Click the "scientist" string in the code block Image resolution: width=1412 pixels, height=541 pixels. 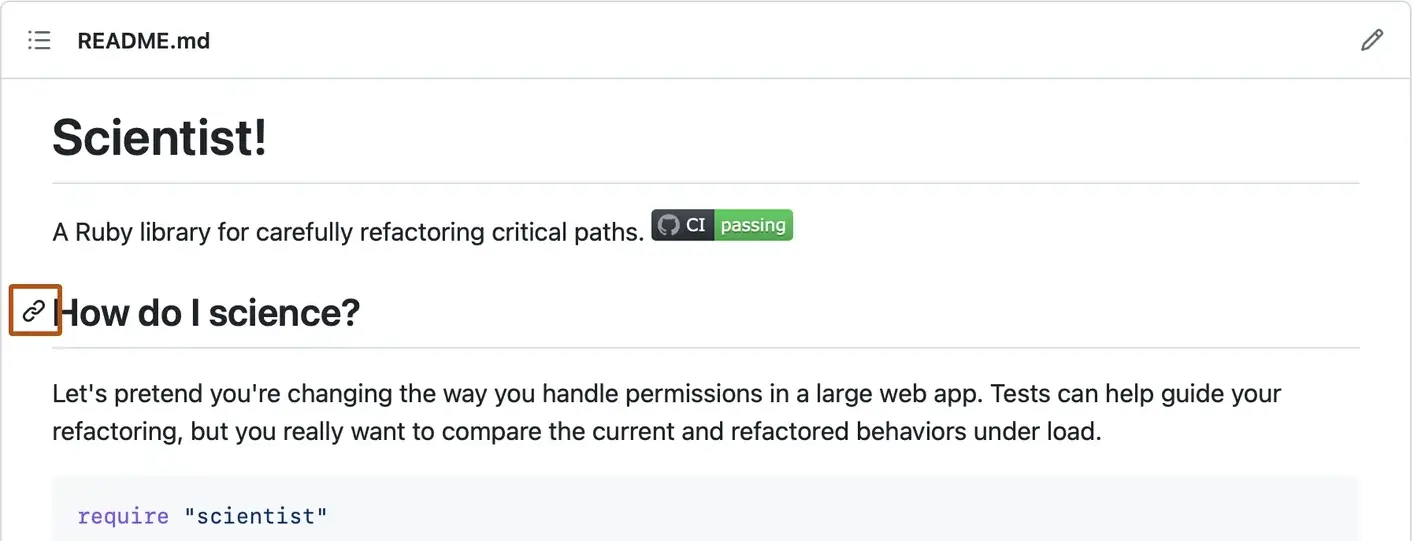pos(255,516)
